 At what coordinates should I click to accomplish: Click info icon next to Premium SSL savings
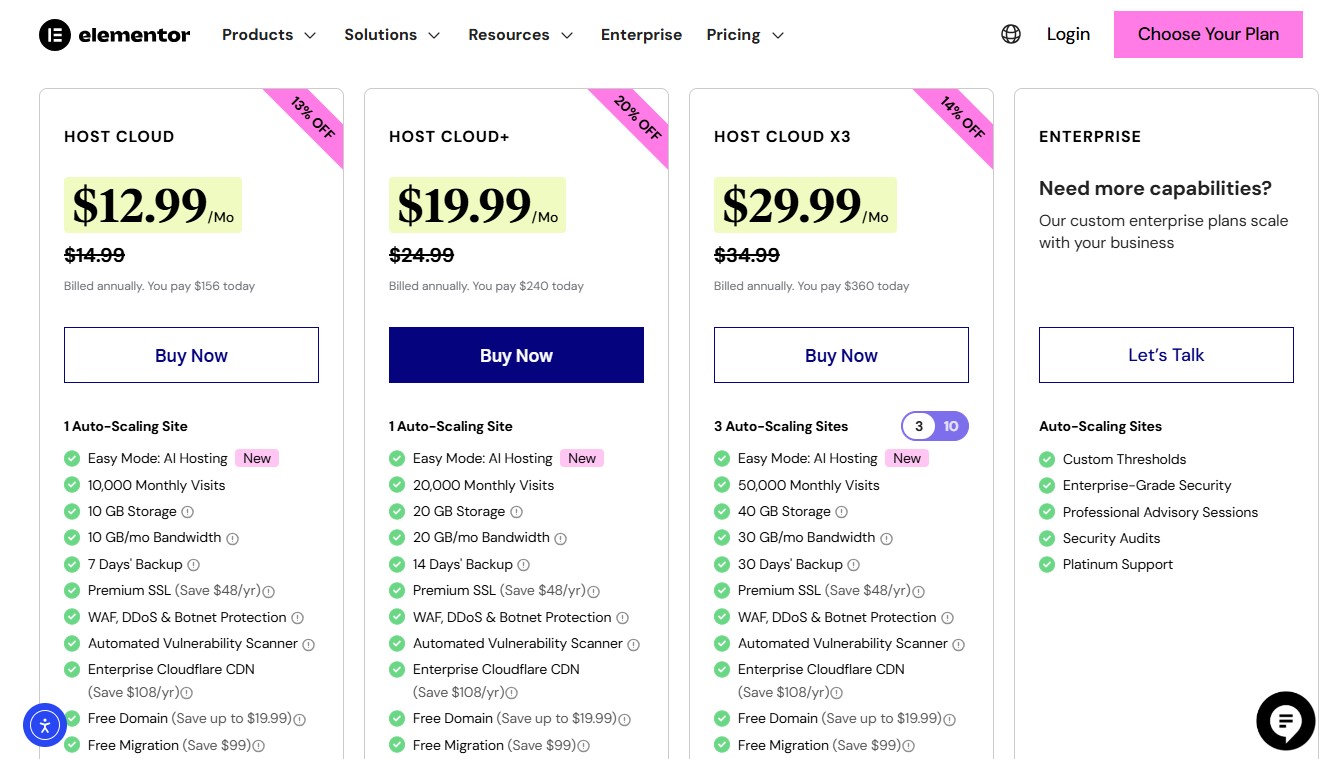point(270,590)
